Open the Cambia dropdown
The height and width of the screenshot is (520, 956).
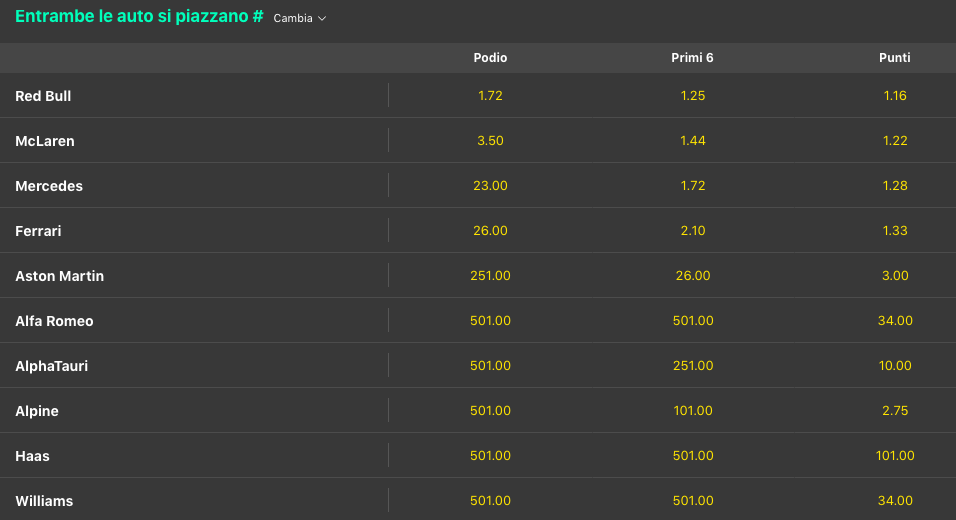coord(300,18)
